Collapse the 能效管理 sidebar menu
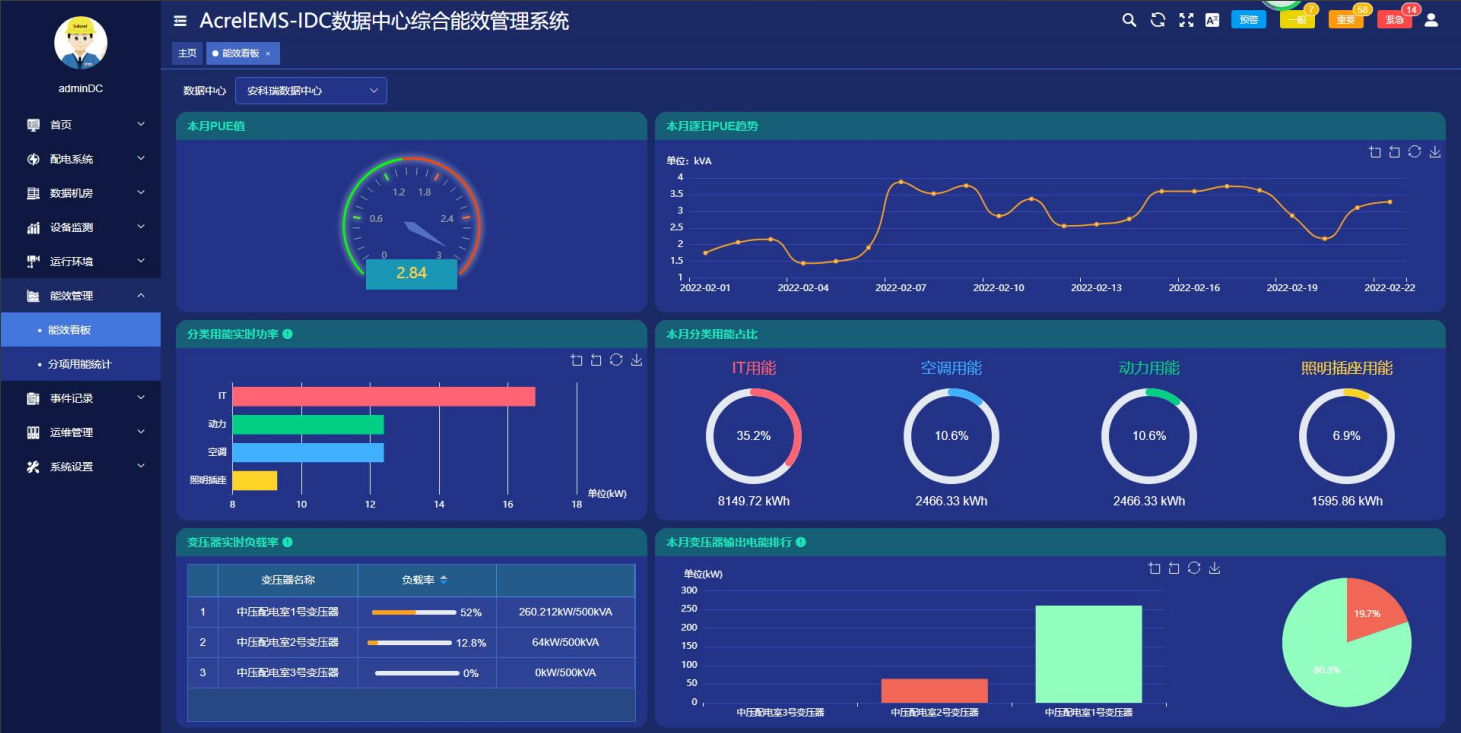This screenshot has height=733, width=1461. coord(80,295)
